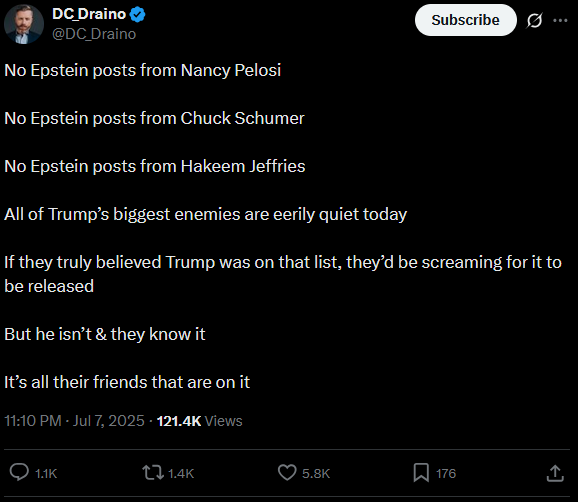The width and height of the screenshot is (578, 502).
Task: Open the share upload-arrow icon
Action: tap(555, 473)
